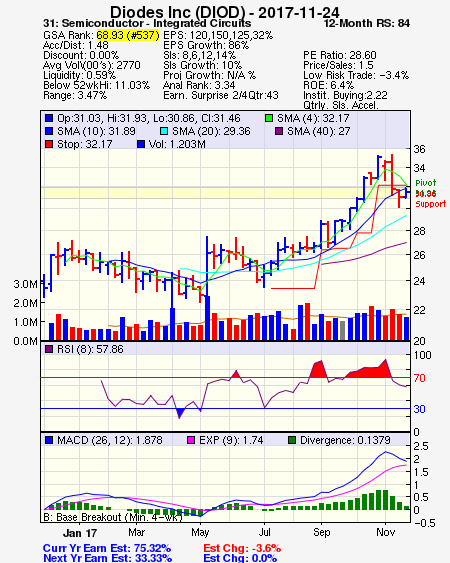Click the EPS Growth: 86% value
The height and width of the screenshot is (563, 450).
pyautogui.click(x=206, y=45)
